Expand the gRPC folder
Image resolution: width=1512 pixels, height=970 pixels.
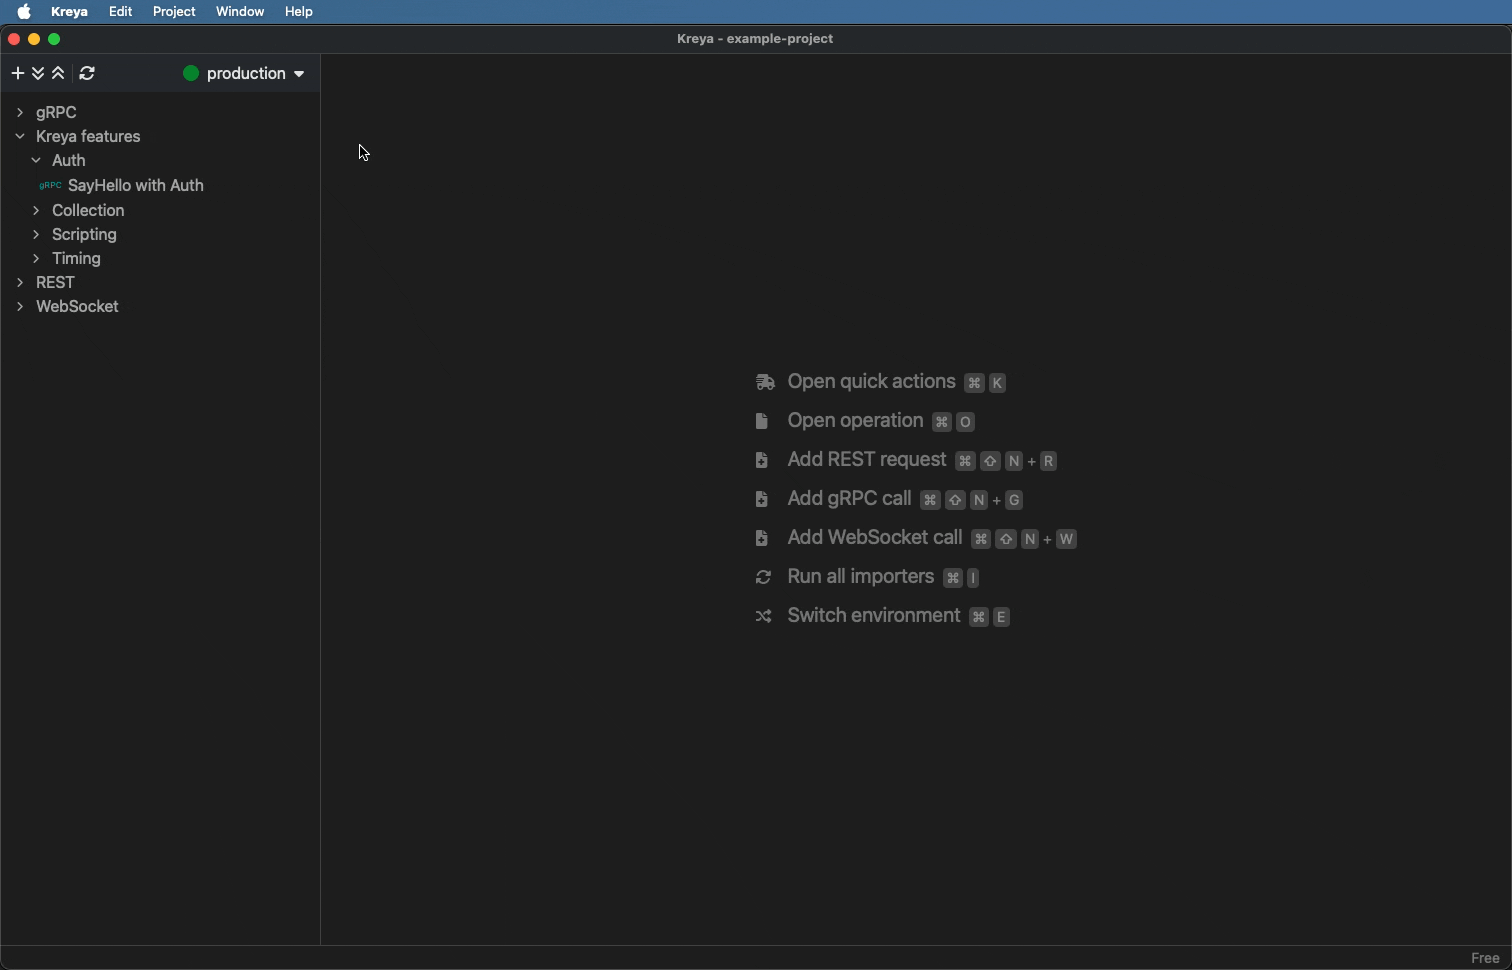[x=20, y=112]
